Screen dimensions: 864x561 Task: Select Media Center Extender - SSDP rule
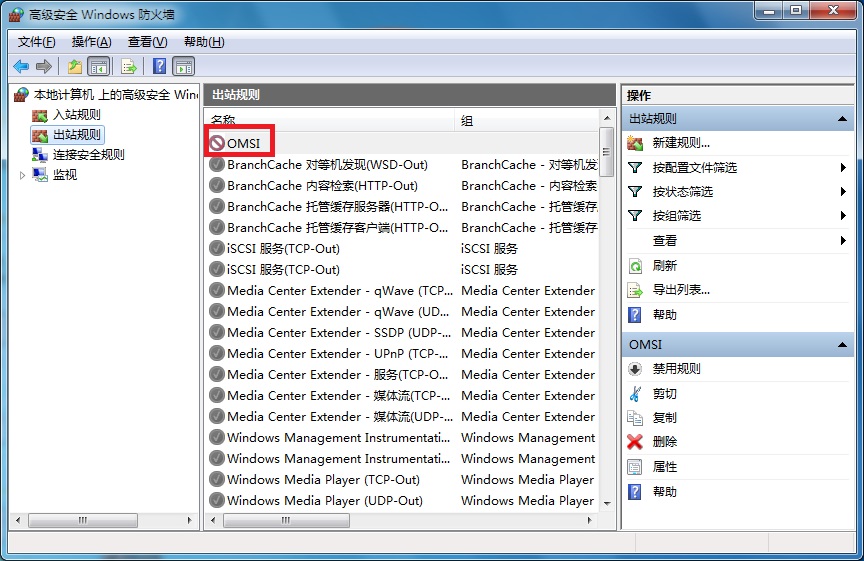pyautogui.click(x=339, y=332)
